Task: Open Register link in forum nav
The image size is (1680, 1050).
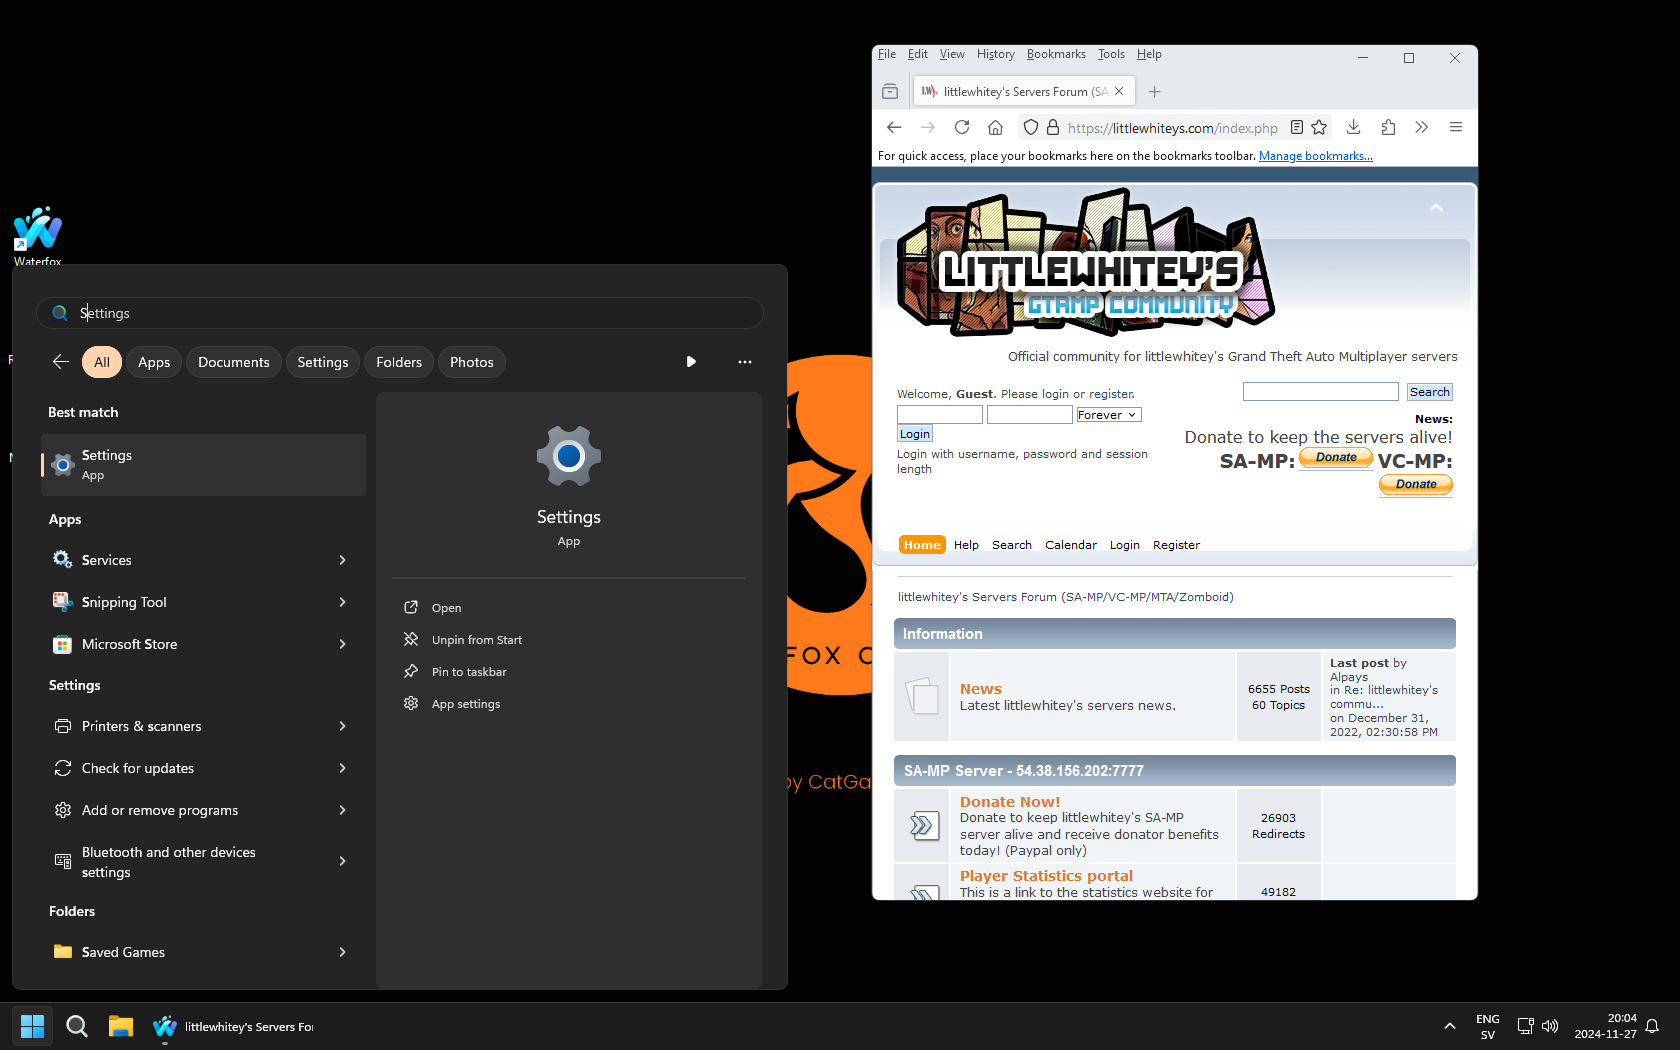Action: (1176, 545)
